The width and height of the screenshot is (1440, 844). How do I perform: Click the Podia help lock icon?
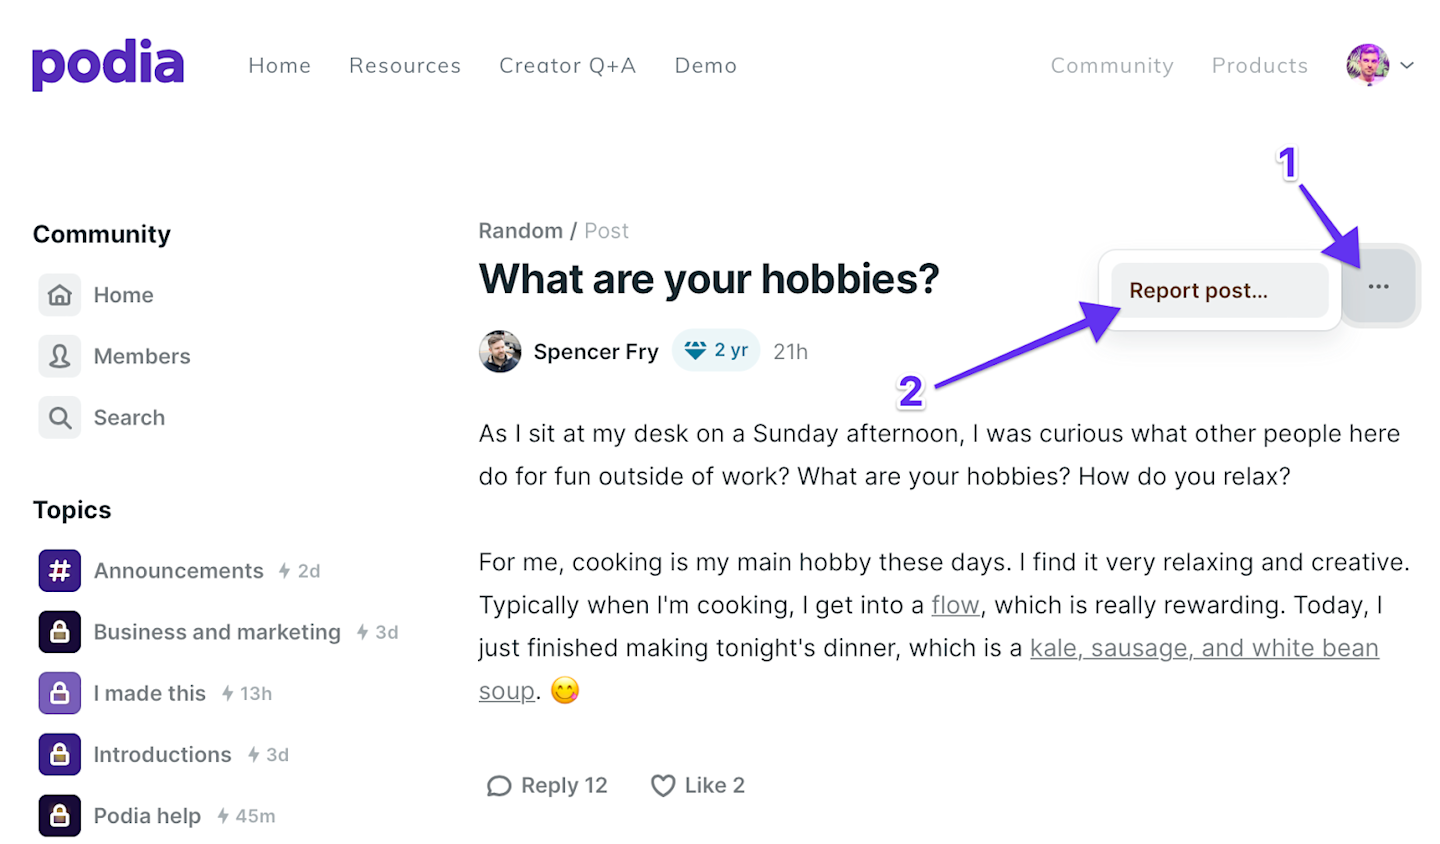60,815
